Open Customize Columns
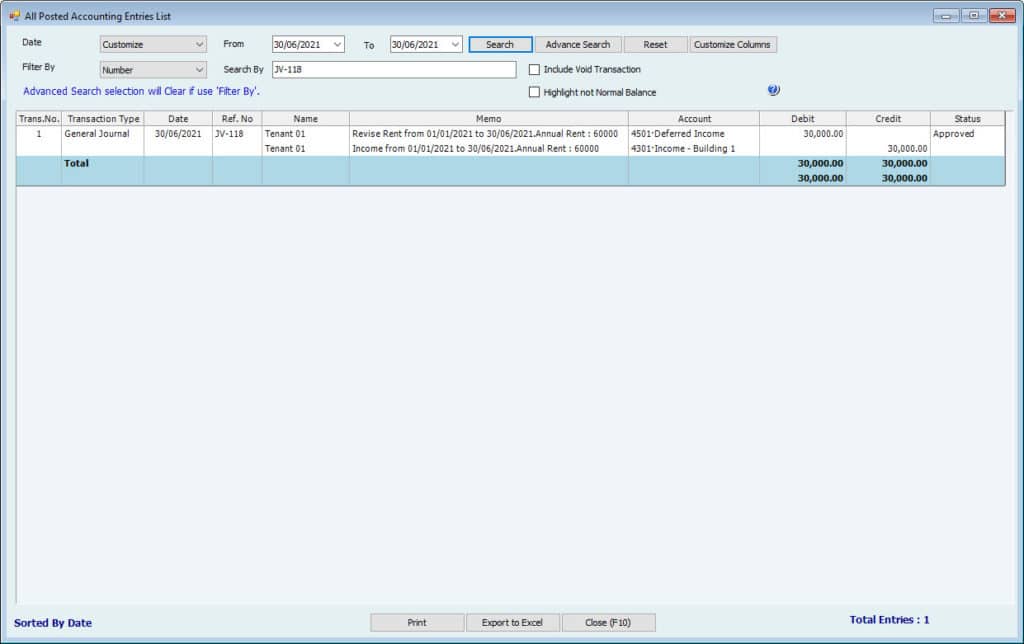The height and width of the screenshot is (644, 1024). [732, 44]
